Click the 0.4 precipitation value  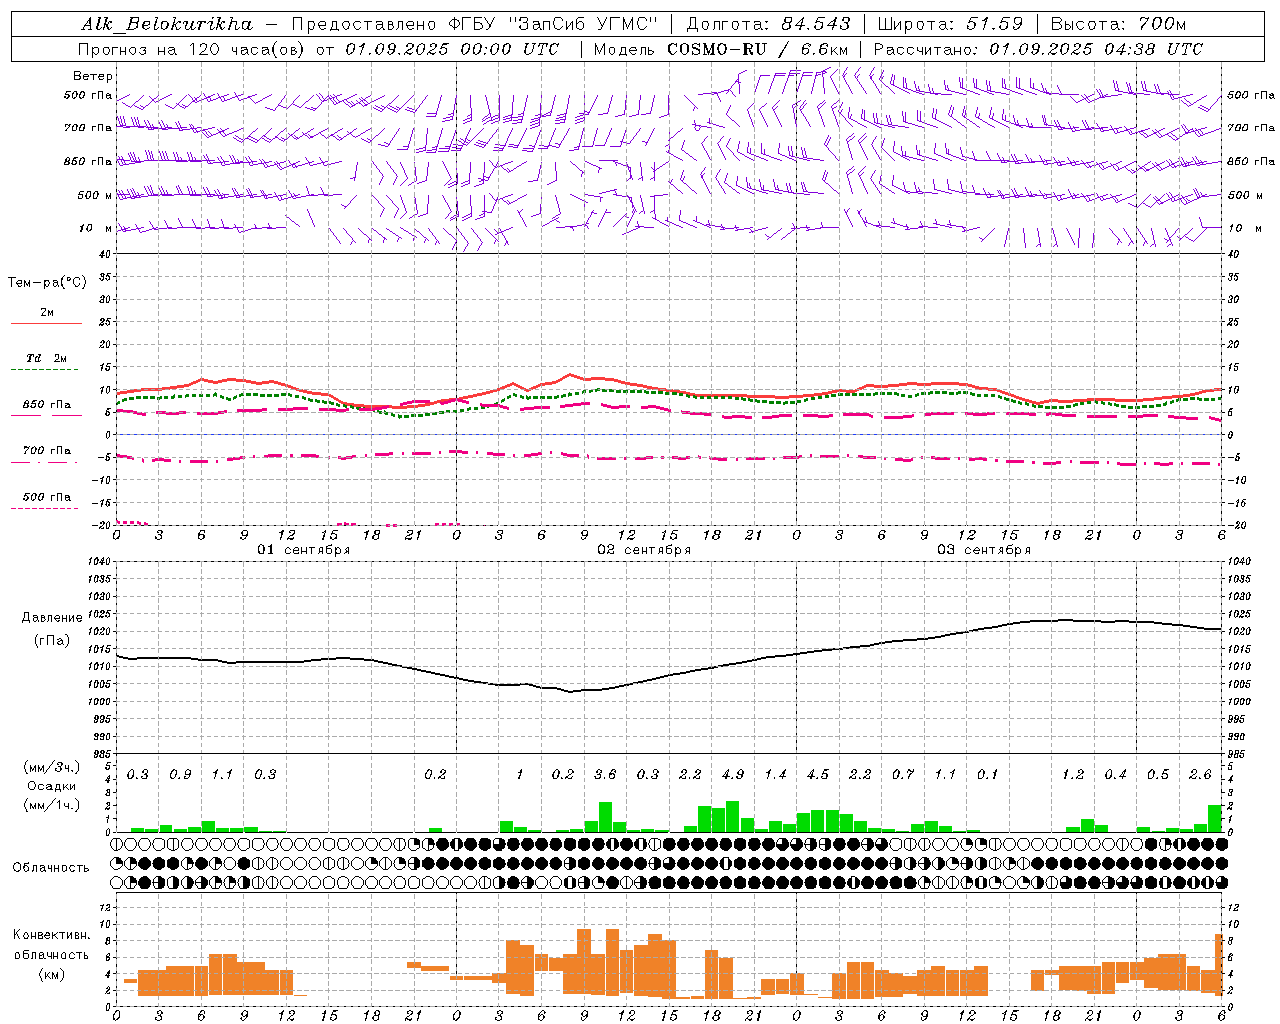(1116, 775)
